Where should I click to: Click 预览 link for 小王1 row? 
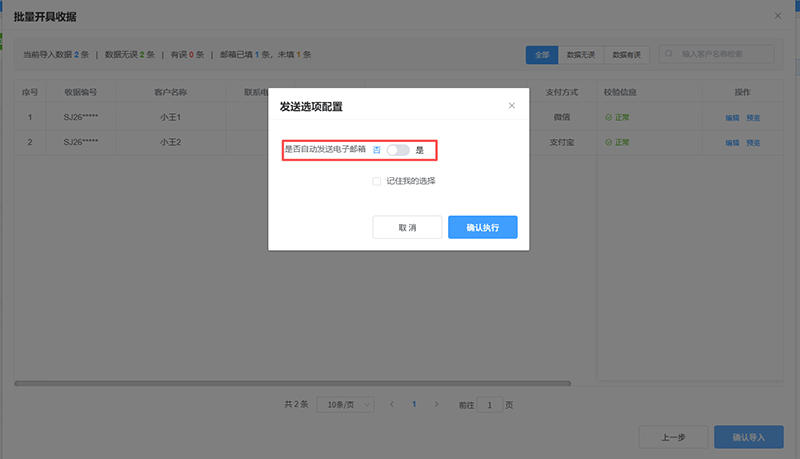click(753, 118)
